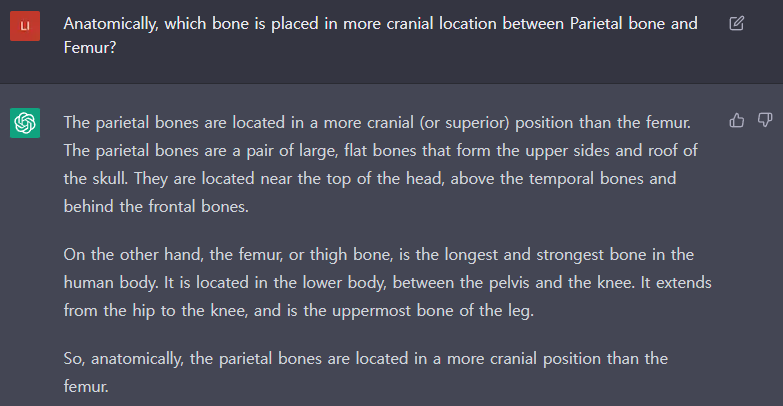783x406 pixels.
Task: Click the line starting 'On the other hand'
Action: [379, 255]
